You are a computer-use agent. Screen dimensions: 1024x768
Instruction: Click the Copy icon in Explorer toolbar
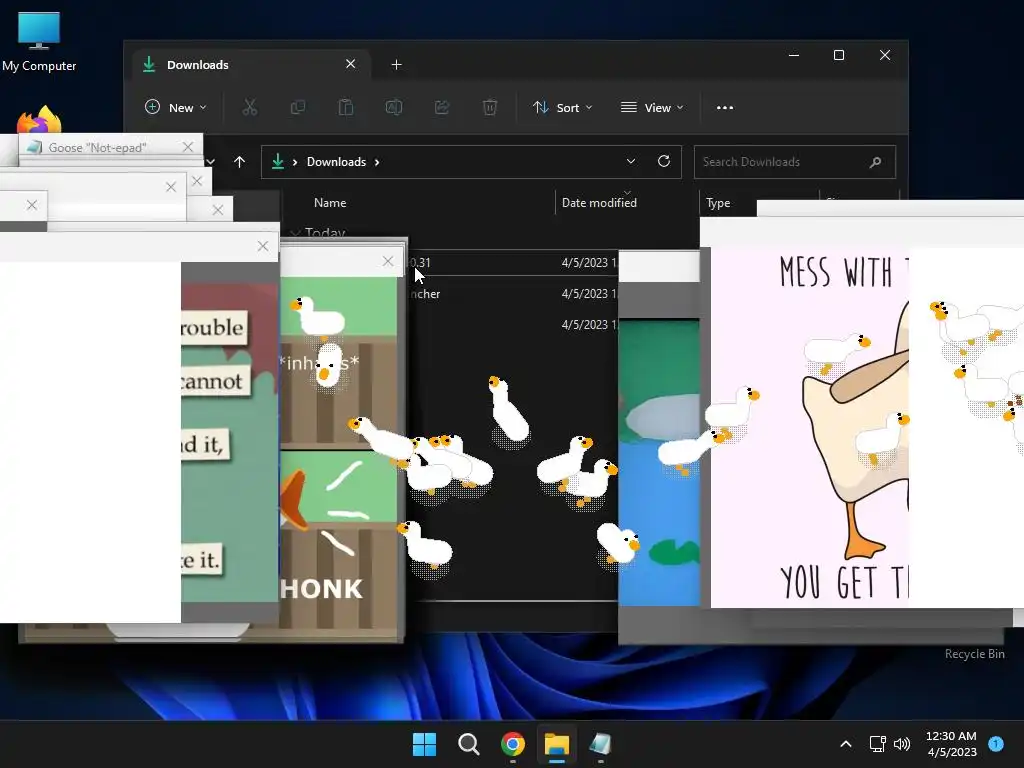click(x=298, y=108)
